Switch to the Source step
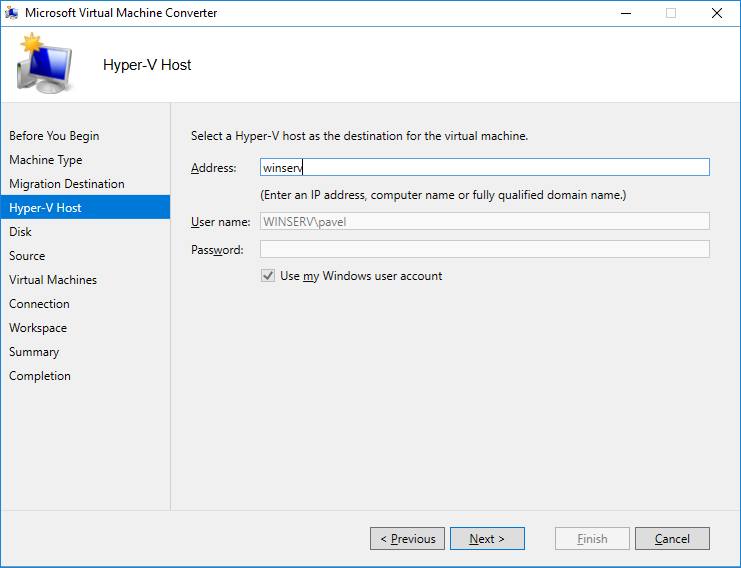The height and width of the screenshot is (568, 741). point(27,256)
